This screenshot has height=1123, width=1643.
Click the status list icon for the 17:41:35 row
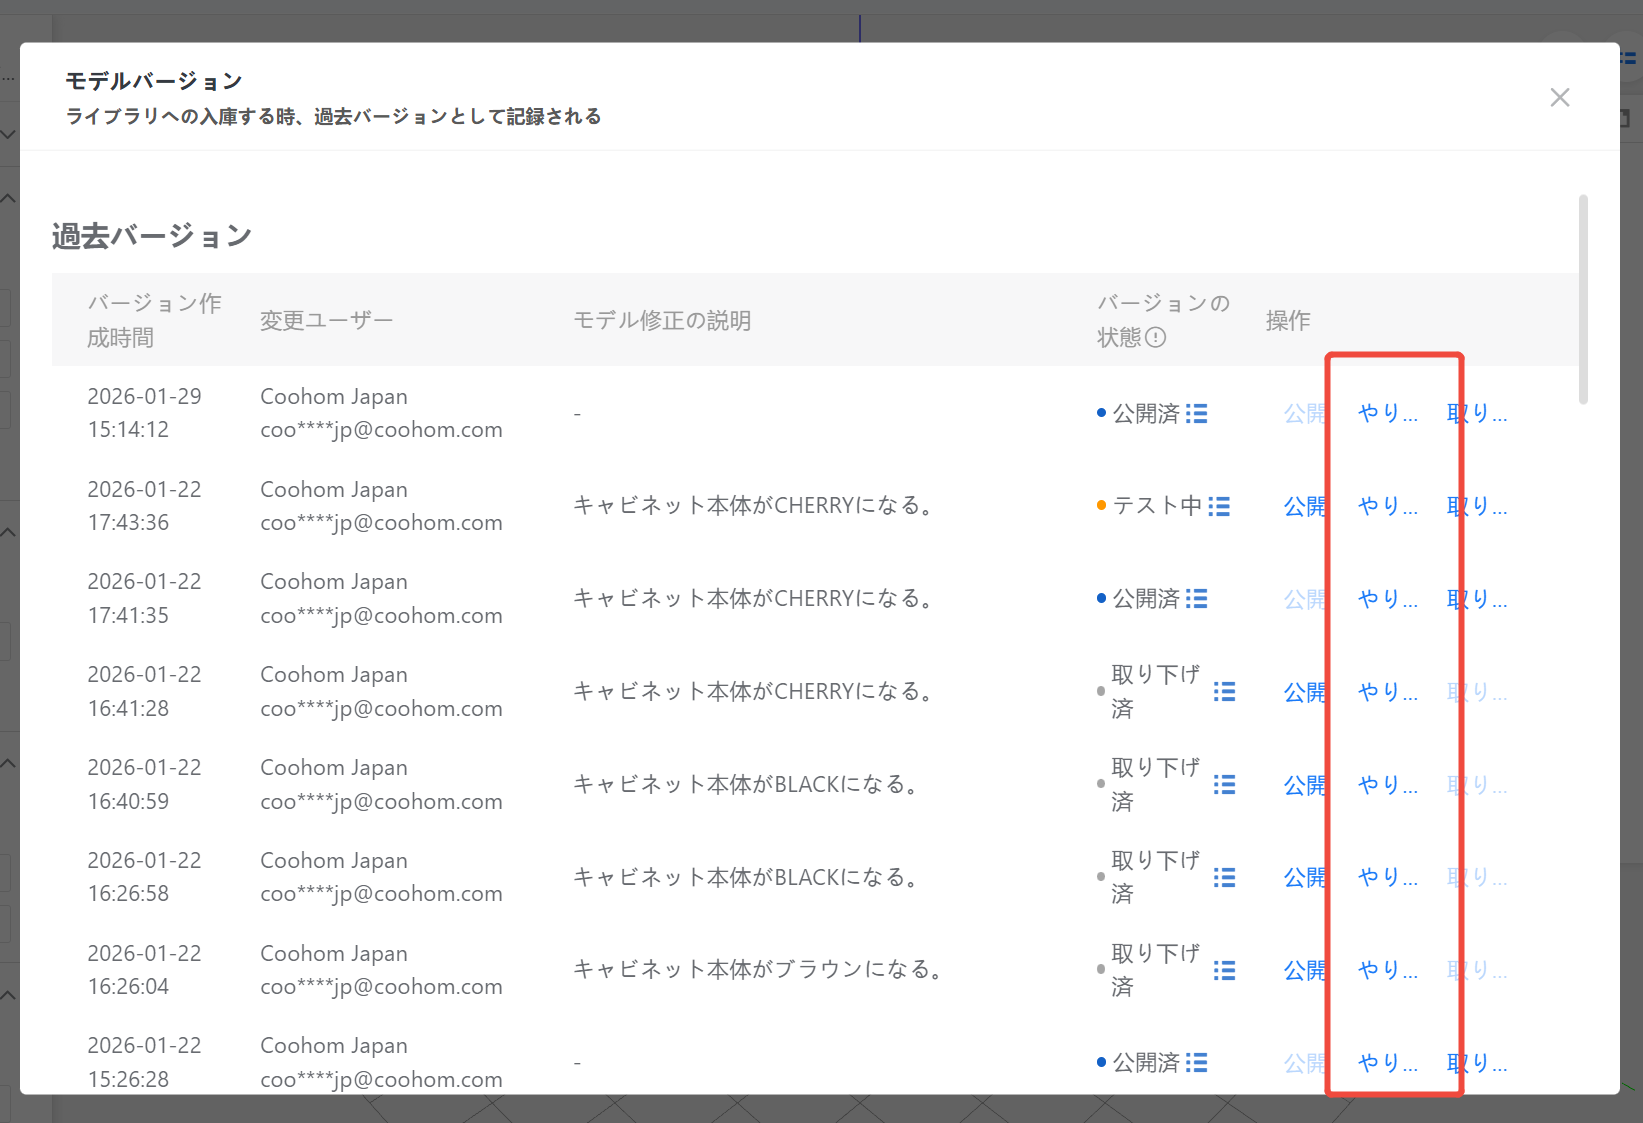(1196, 599)
